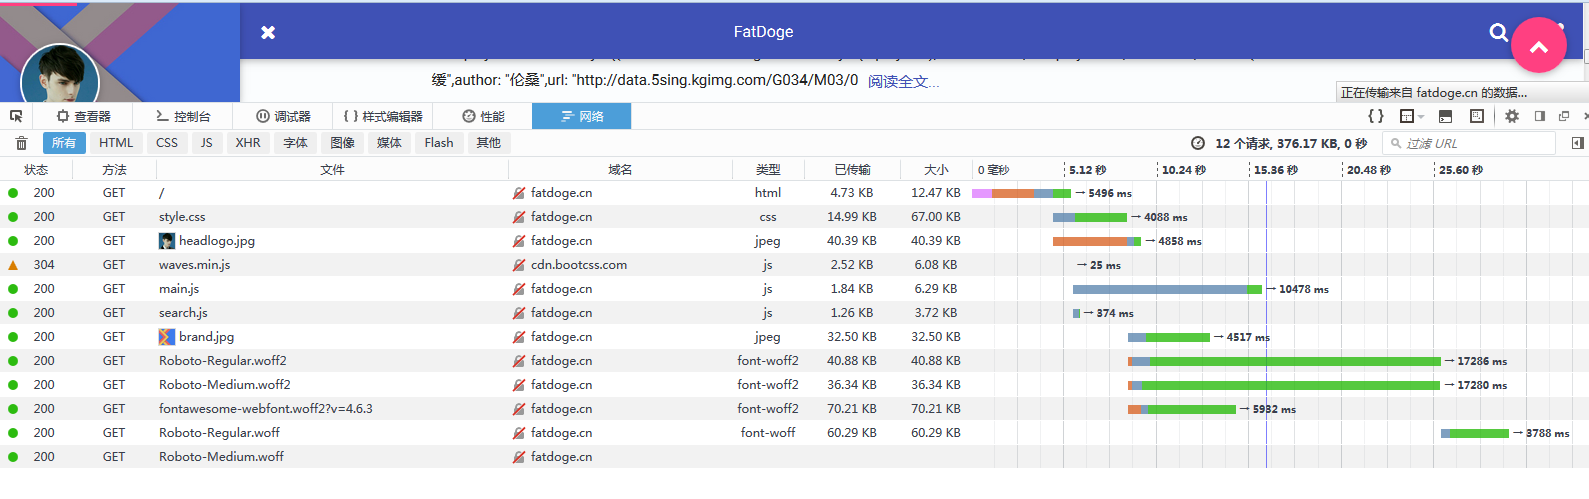Sort by 大小 column header

tap(936, 170)
